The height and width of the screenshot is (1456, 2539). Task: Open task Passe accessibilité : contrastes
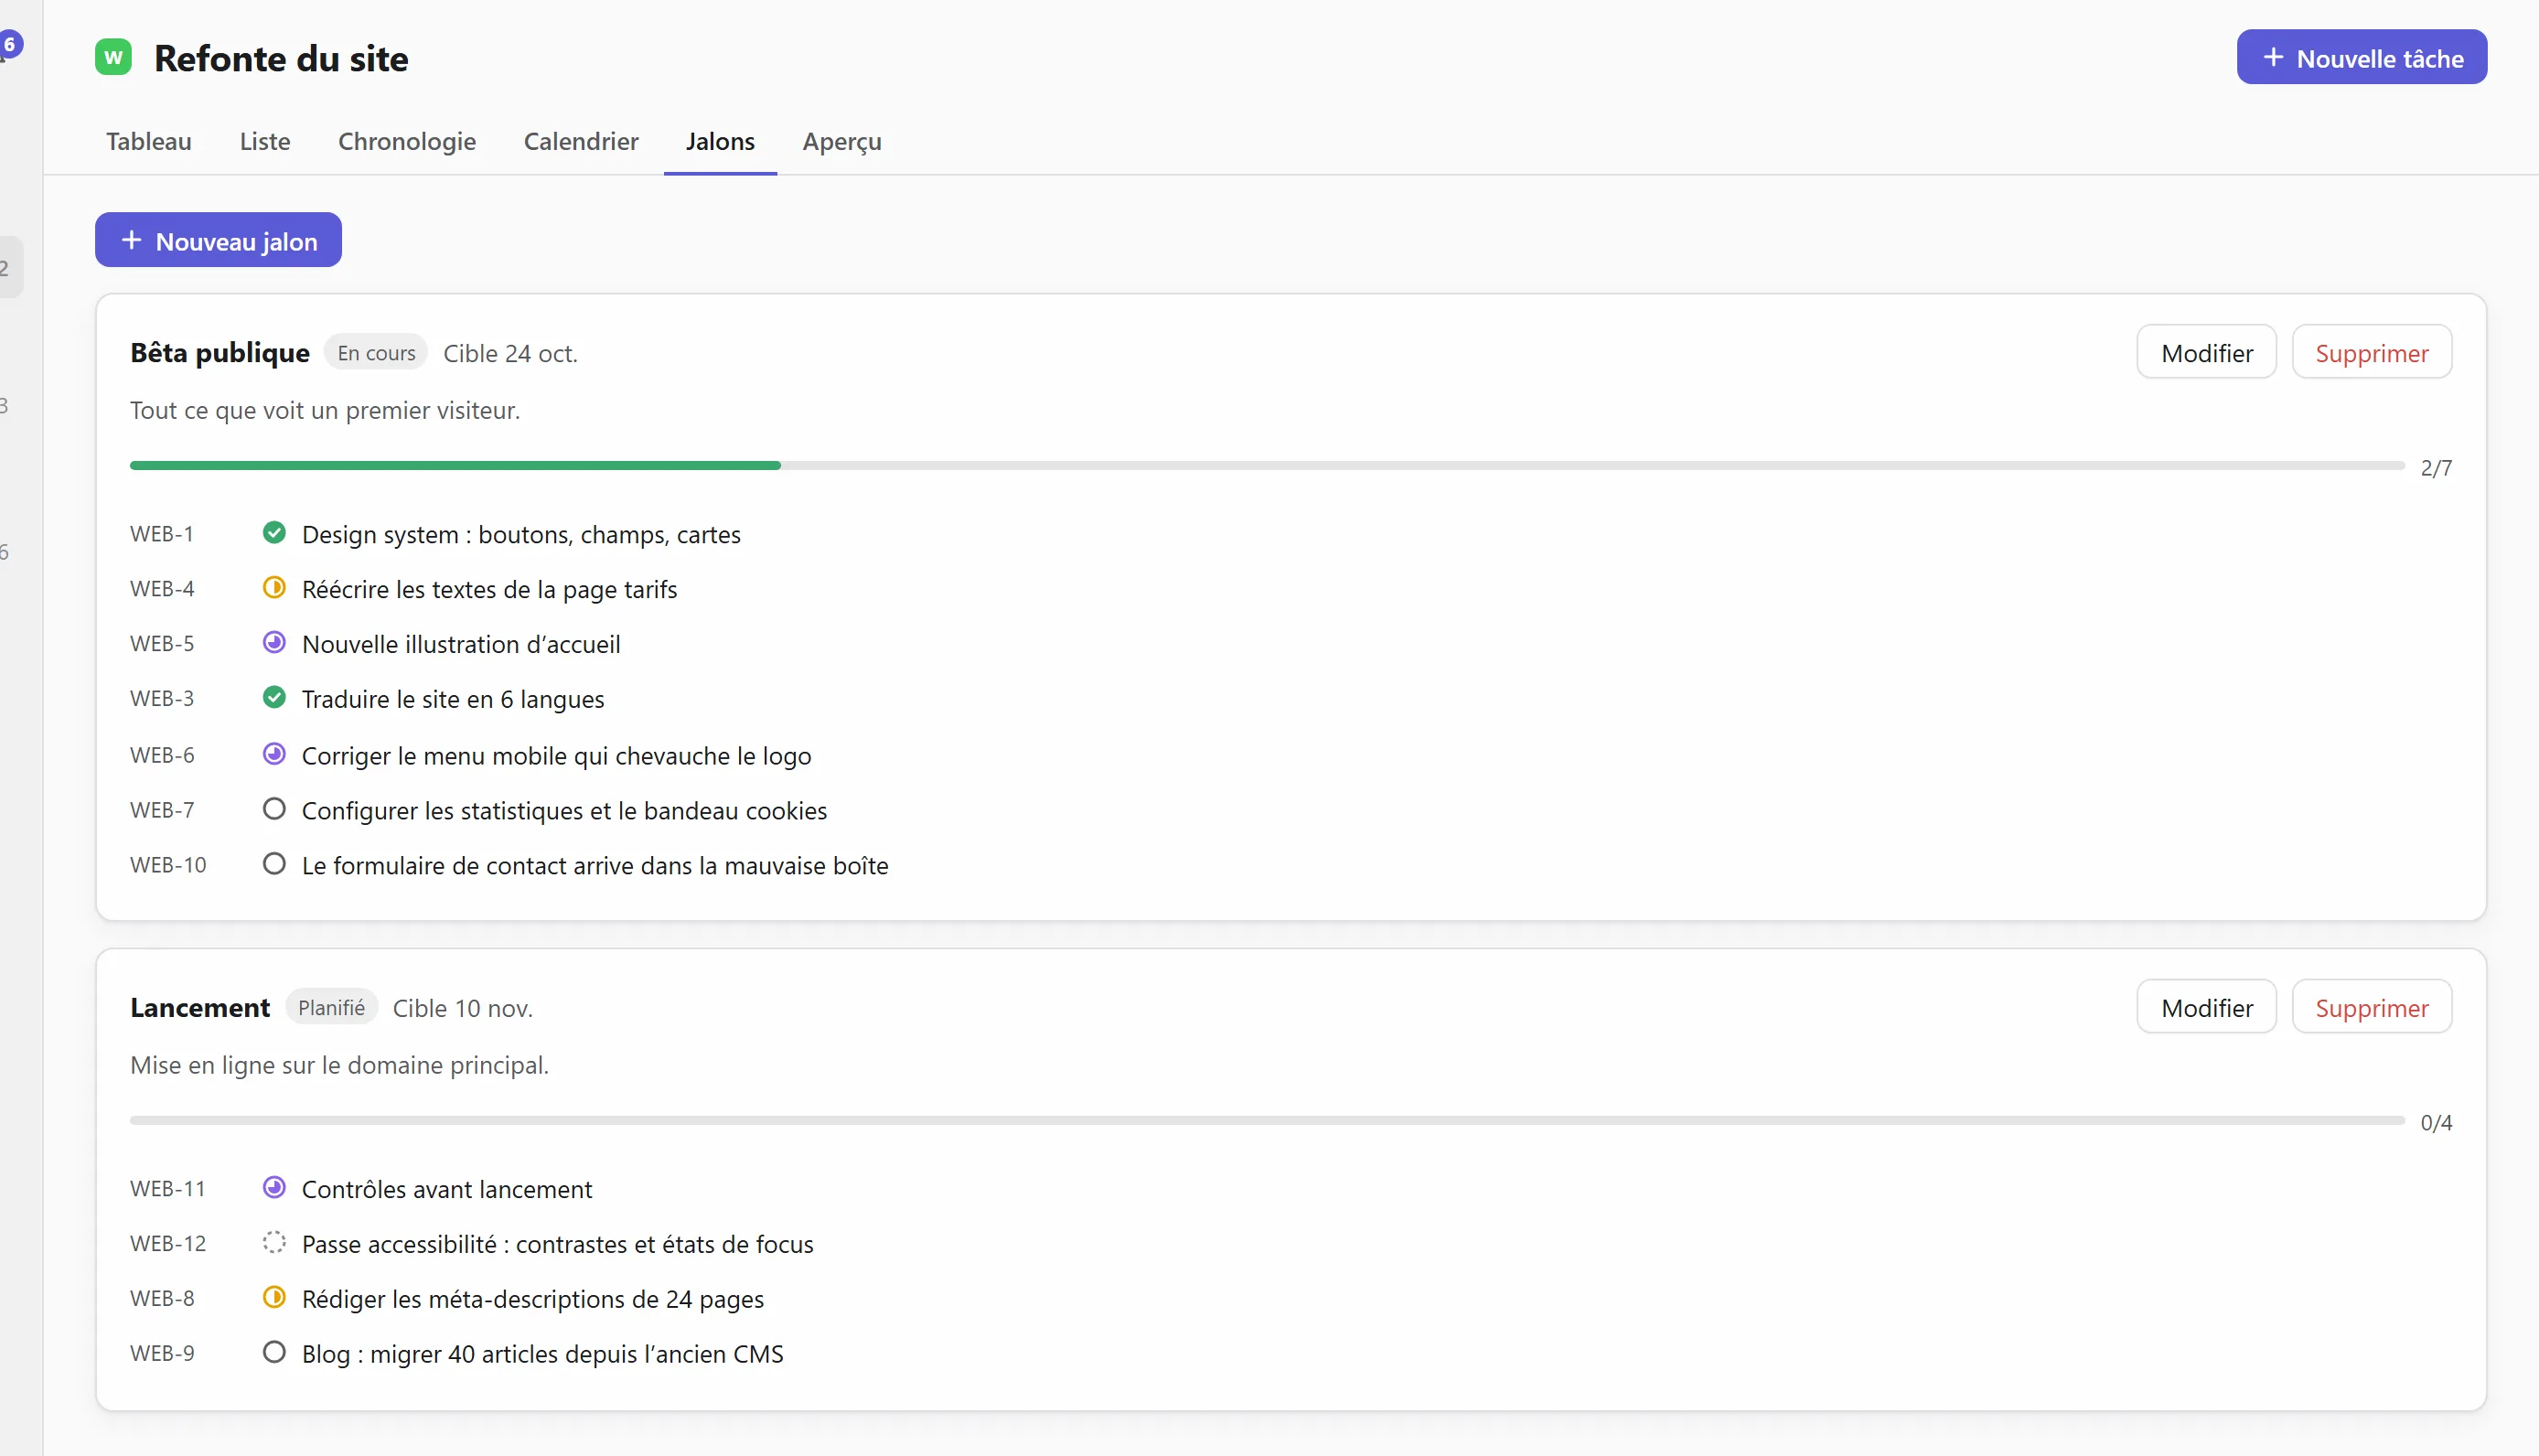click(x=558, y=1245)
